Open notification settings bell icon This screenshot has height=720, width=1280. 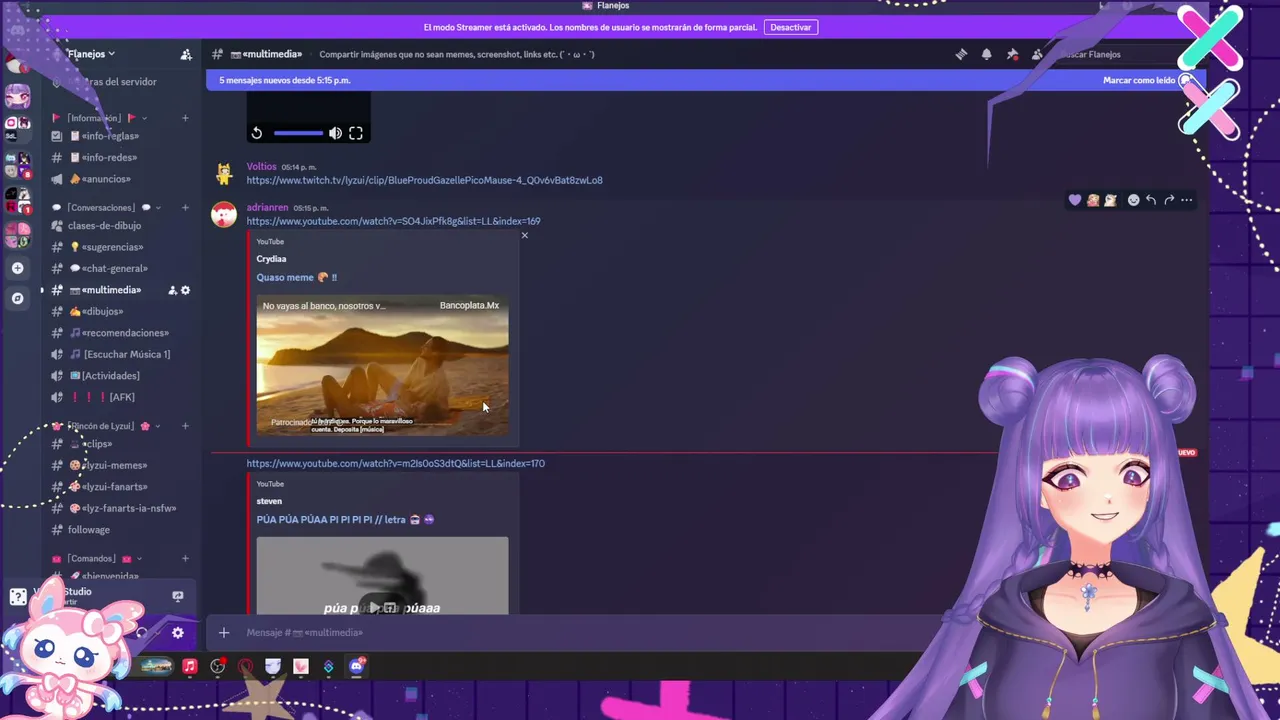[x=987, y=54]
